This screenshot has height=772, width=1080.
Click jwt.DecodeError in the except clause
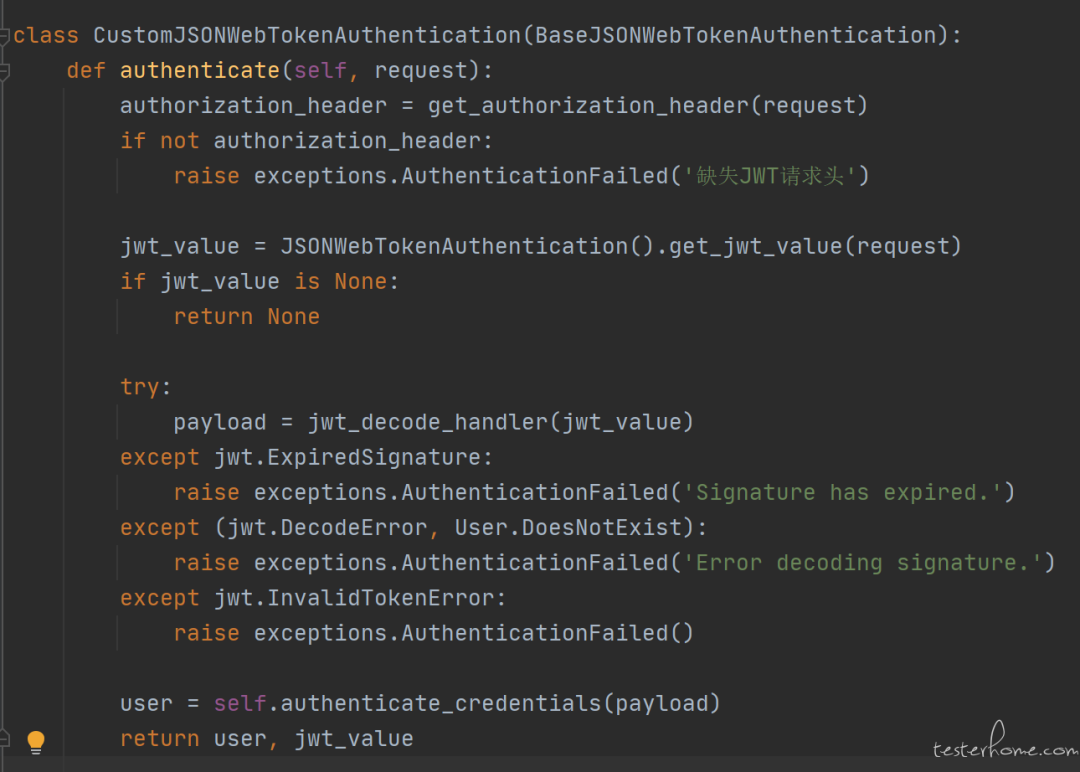pyautogui.click(x=327, y=527)
